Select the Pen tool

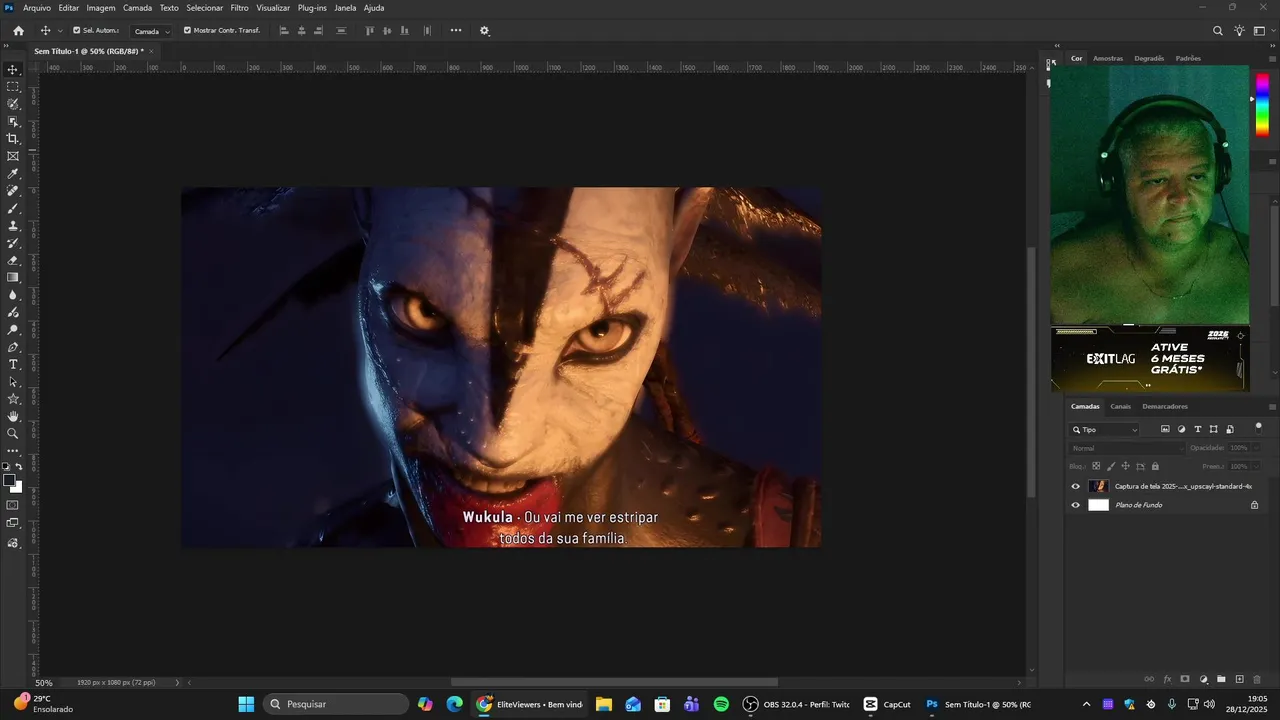[13, 347]
